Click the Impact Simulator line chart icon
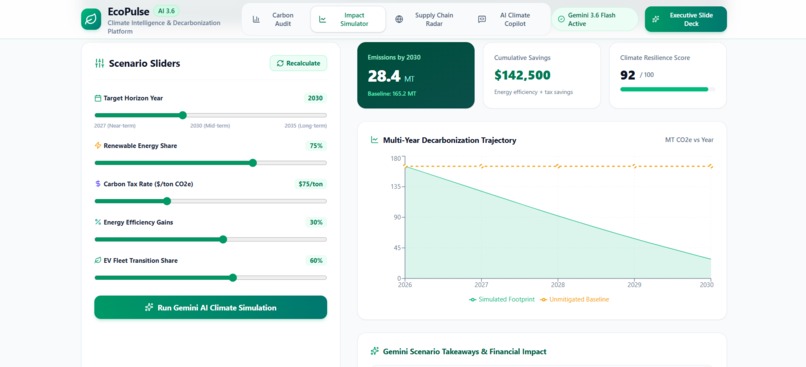The height and width of the screenshot is (367, 806). coord(322,20)
